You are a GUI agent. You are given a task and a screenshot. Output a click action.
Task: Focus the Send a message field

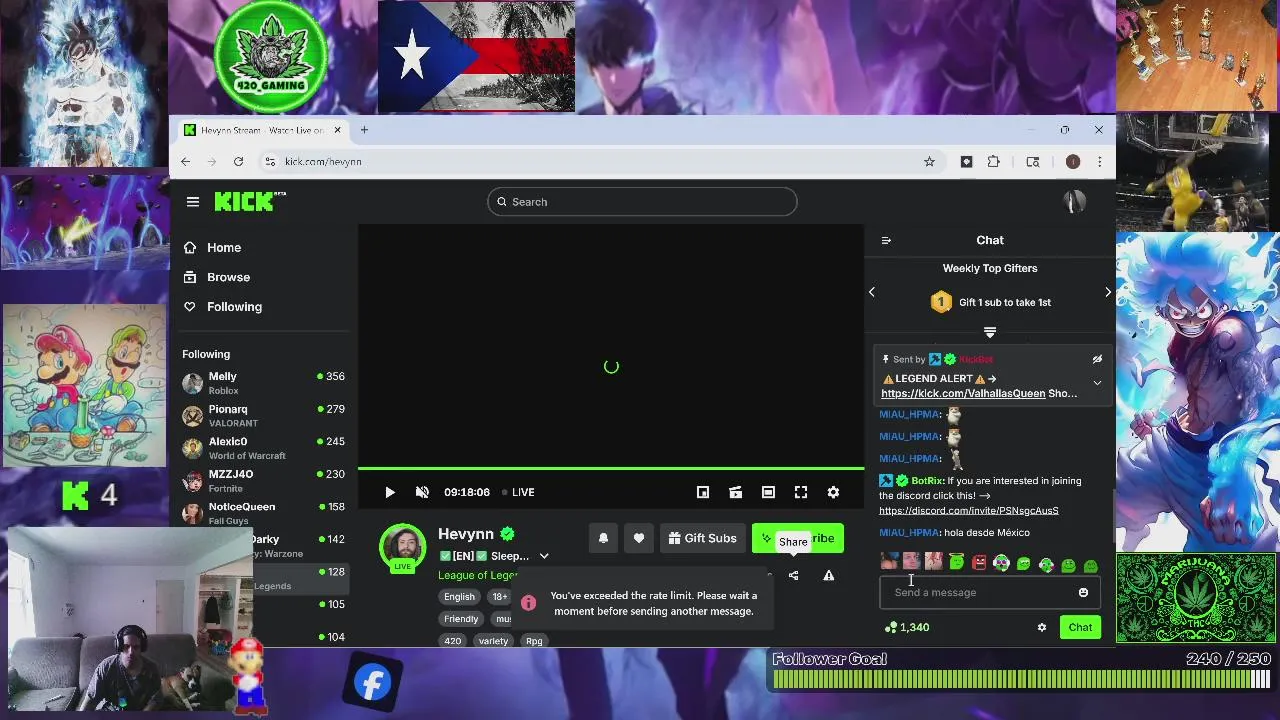[x=990, y=592]
